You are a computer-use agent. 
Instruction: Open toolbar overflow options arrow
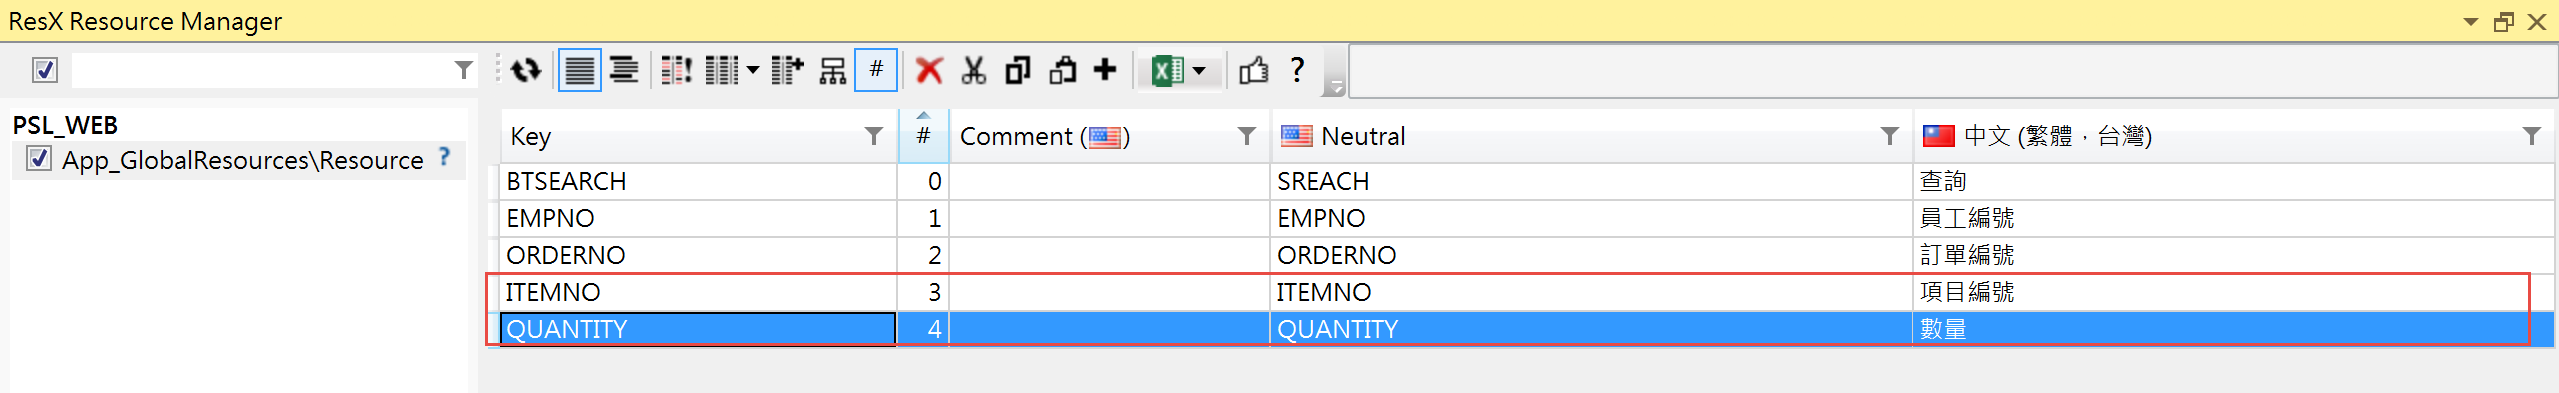pos(1337,88)
